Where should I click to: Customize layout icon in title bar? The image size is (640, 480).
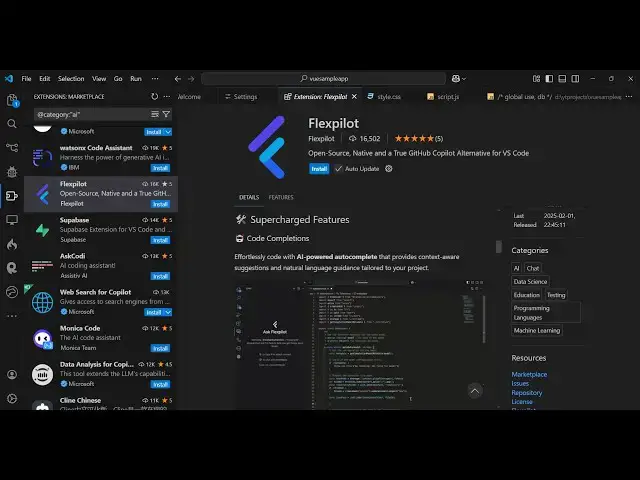(x=536, y=78)
